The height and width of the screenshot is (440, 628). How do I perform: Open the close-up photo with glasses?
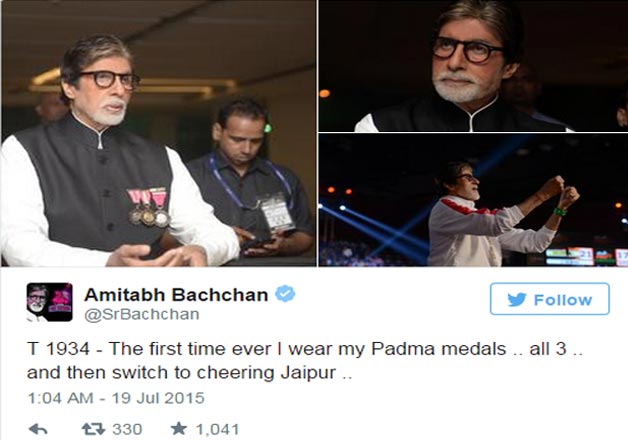(473, 66)
